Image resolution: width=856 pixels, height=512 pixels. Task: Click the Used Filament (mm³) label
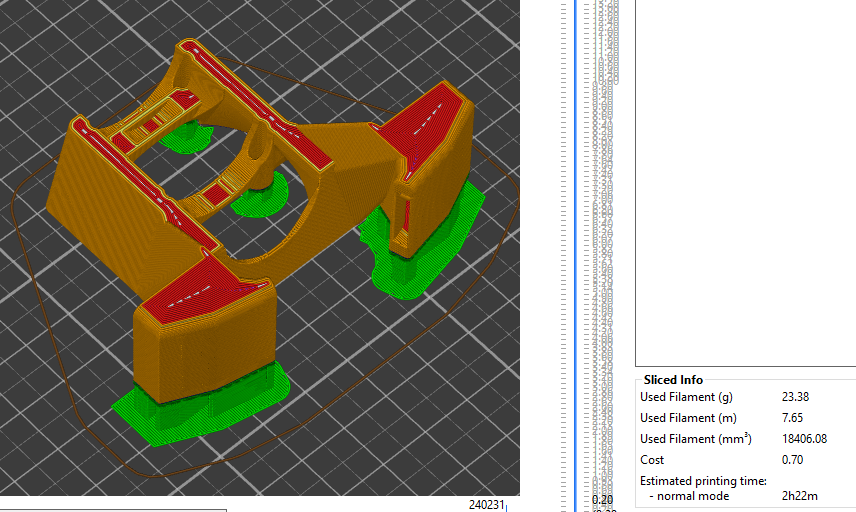click(x=695, y=439)
